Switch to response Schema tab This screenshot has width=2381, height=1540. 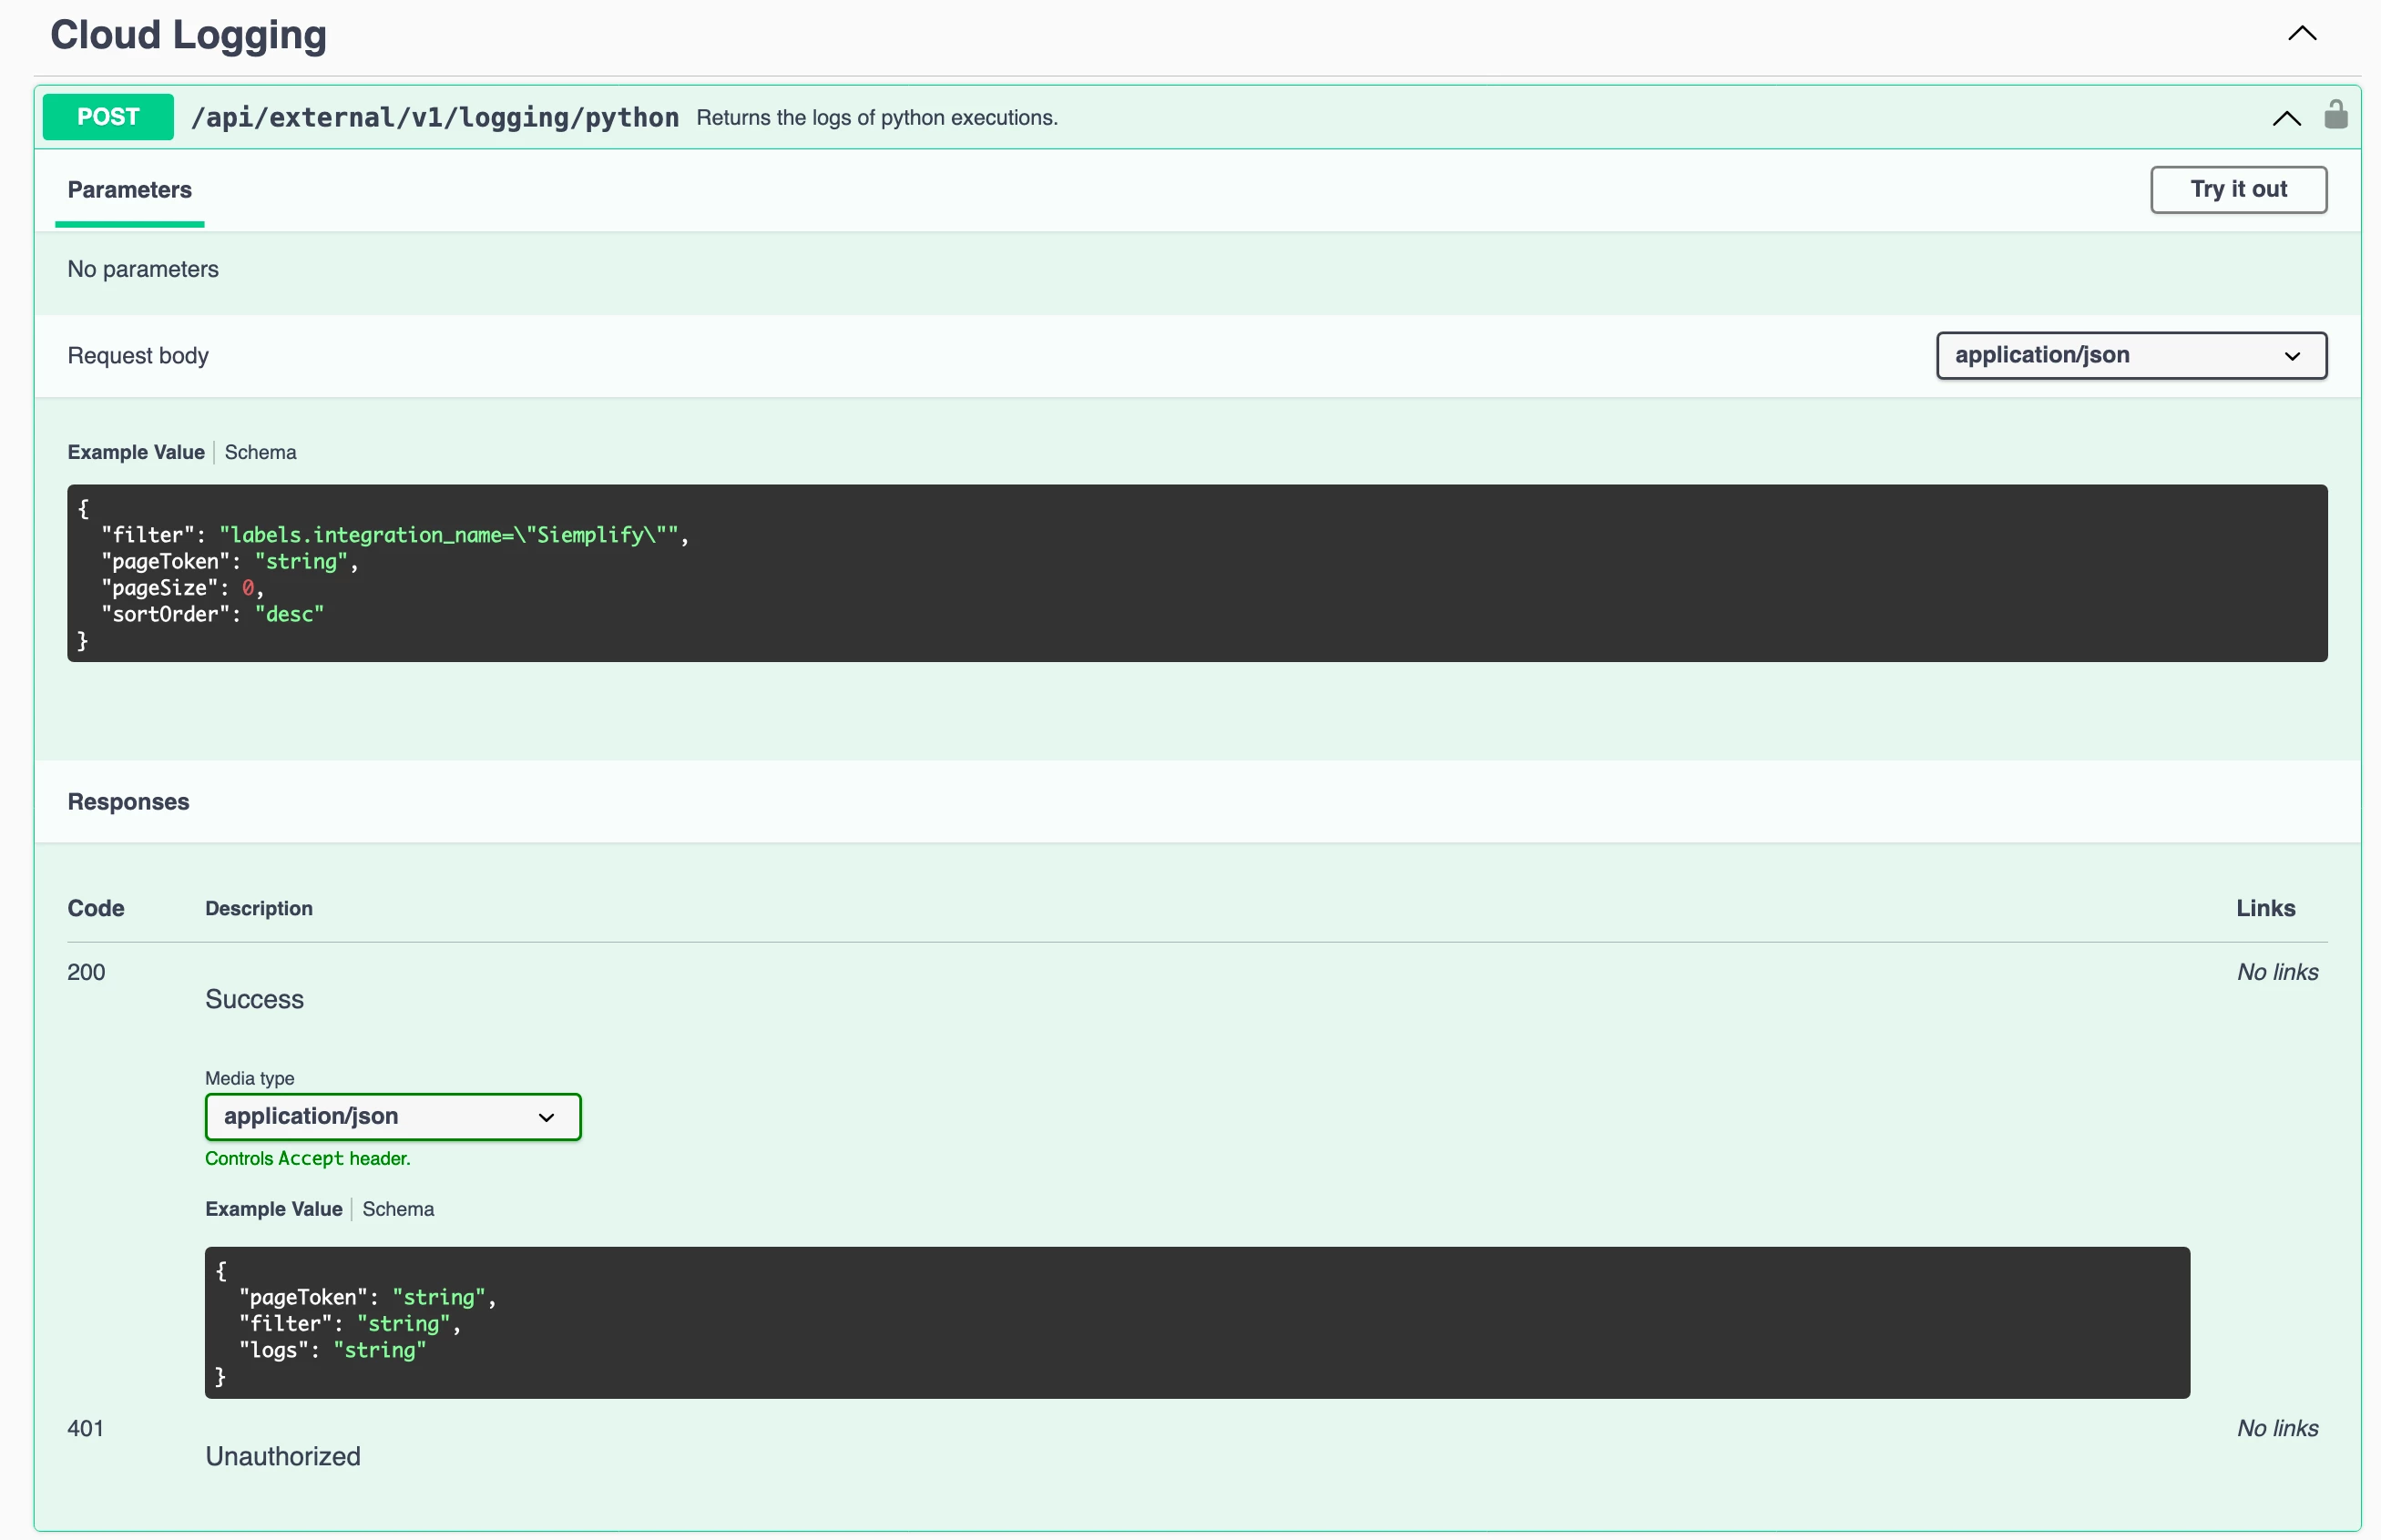398,1209
